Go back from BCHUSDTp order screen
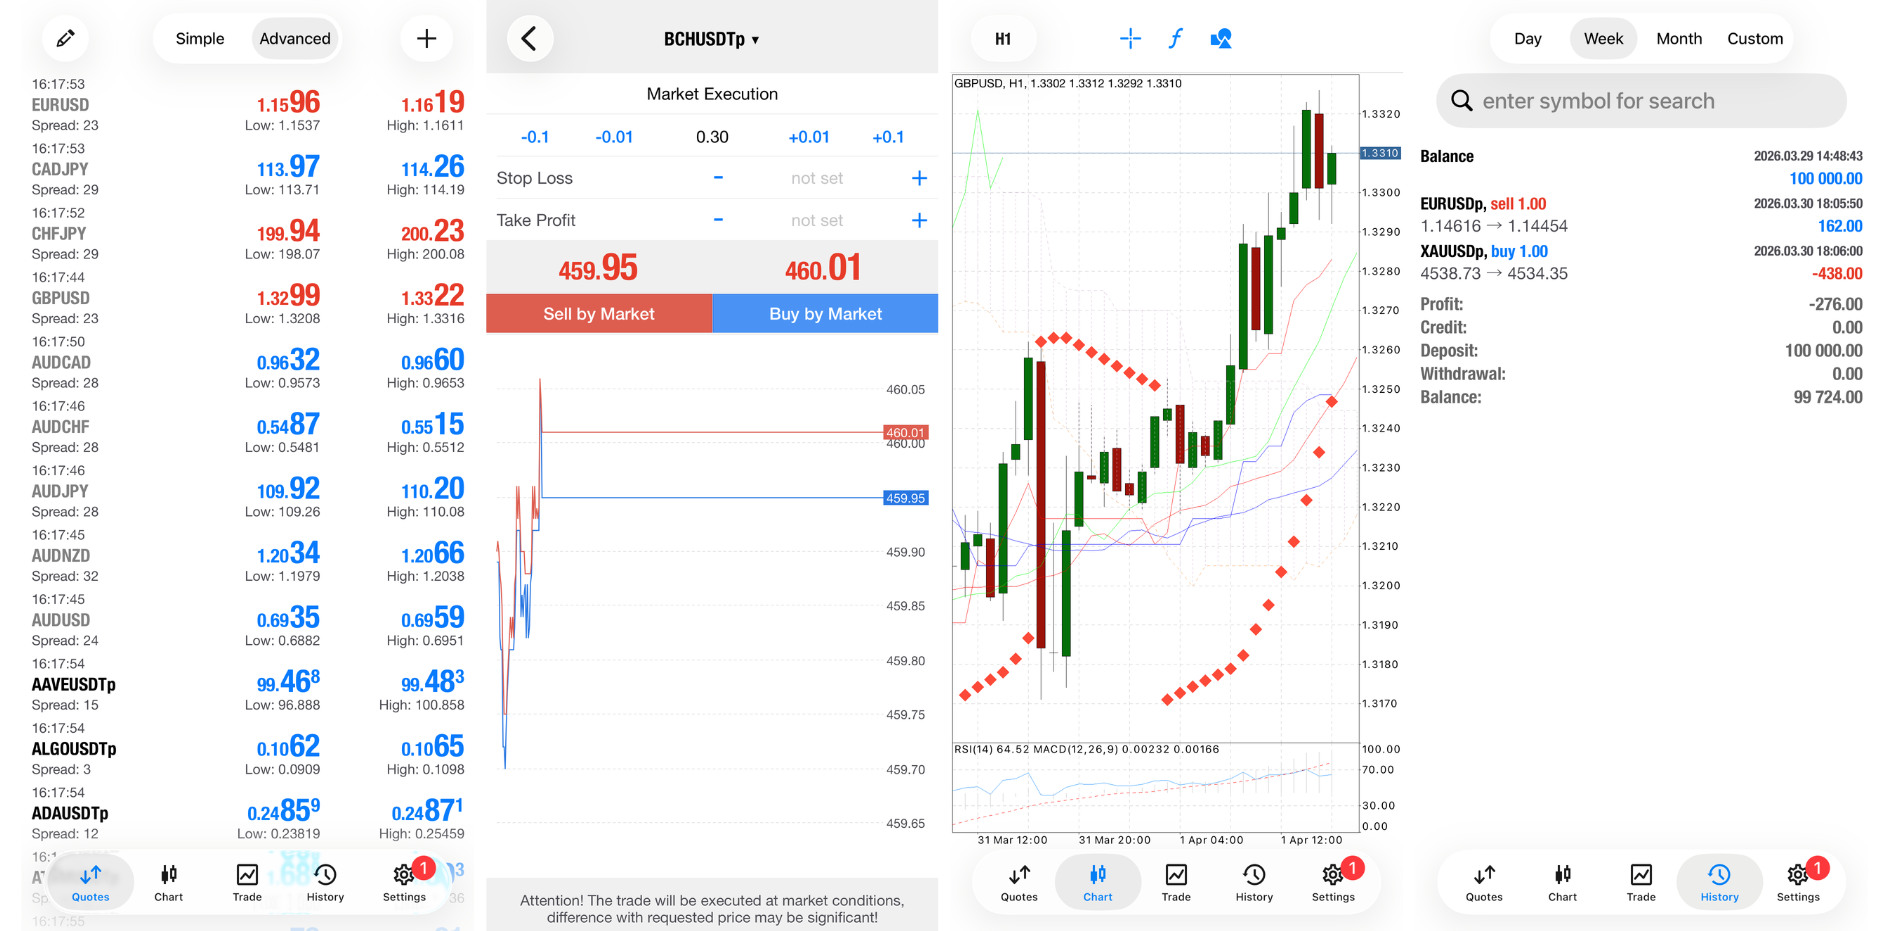The width and height of the screenshot is (1899, 931). [x=530, y=39]
